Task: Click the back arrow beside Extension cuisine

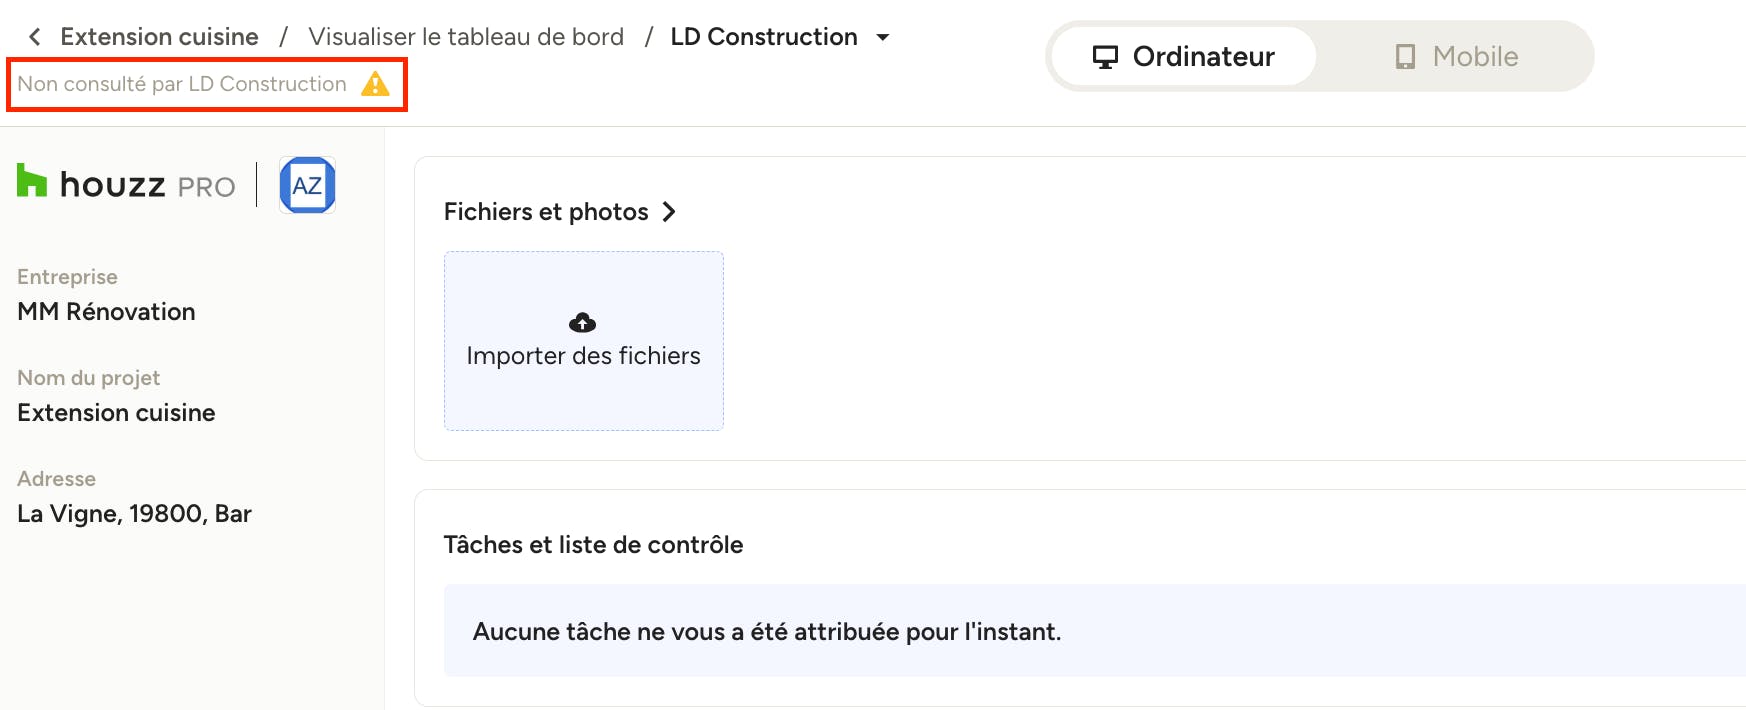Action: click(x=35, y=37)
